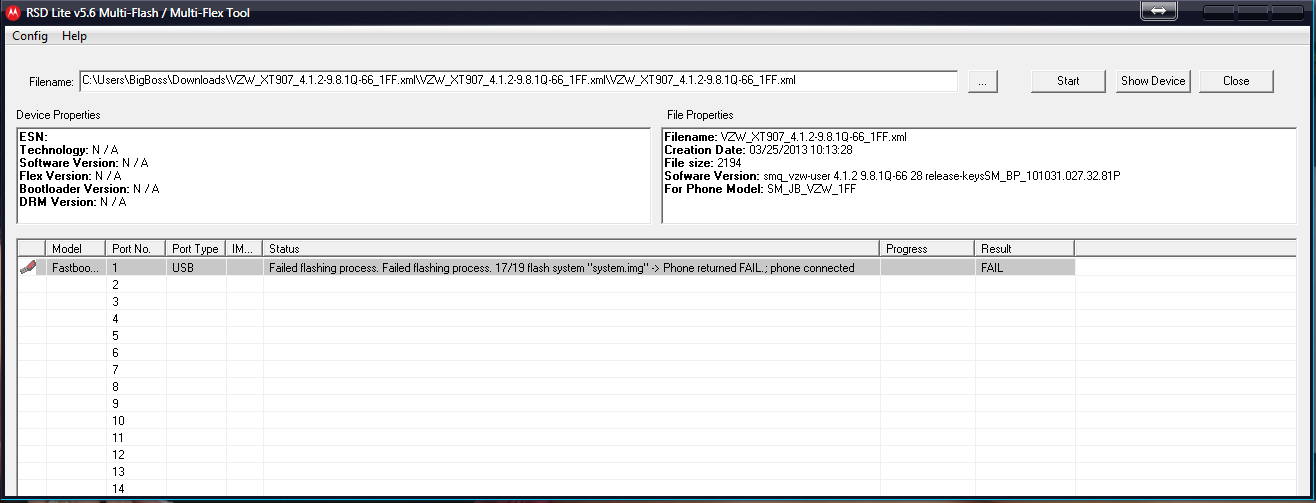This screenshot has height=503, width=1316.
Task: Click the USB port type cell
Action: pyautogui.click(x=196, y=268)
